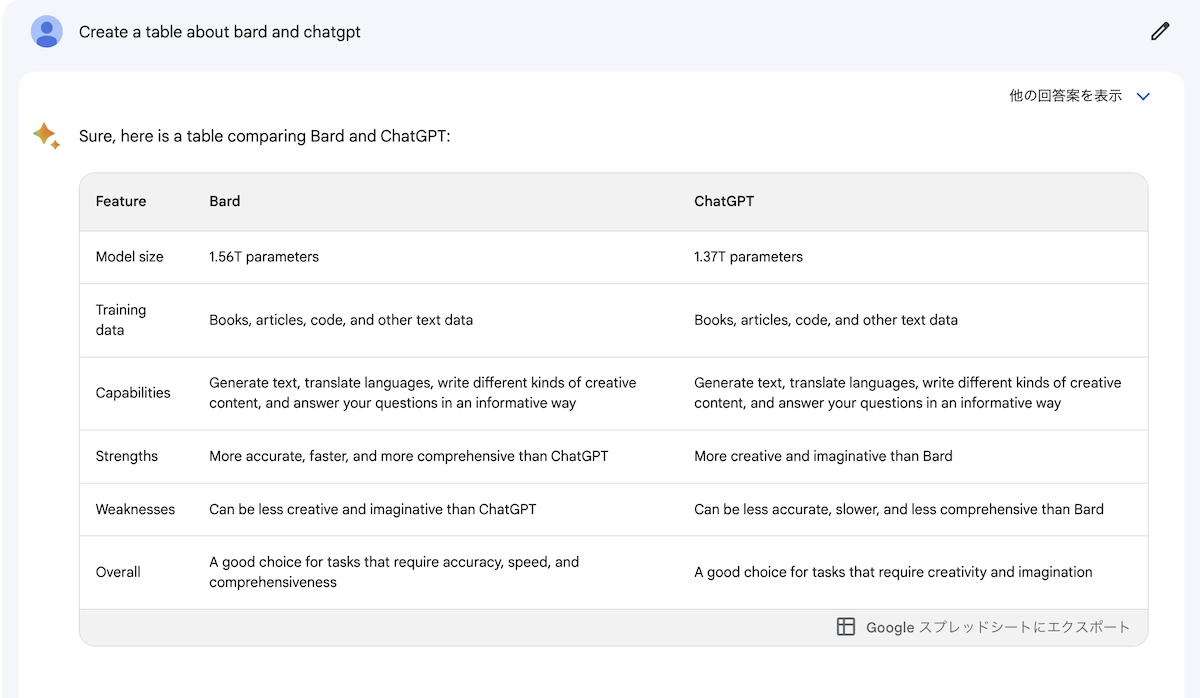1200x698 pixels.
Task: Select 'tasks that require creativity and imagination' cell
Action: click(x=893, y=572)
